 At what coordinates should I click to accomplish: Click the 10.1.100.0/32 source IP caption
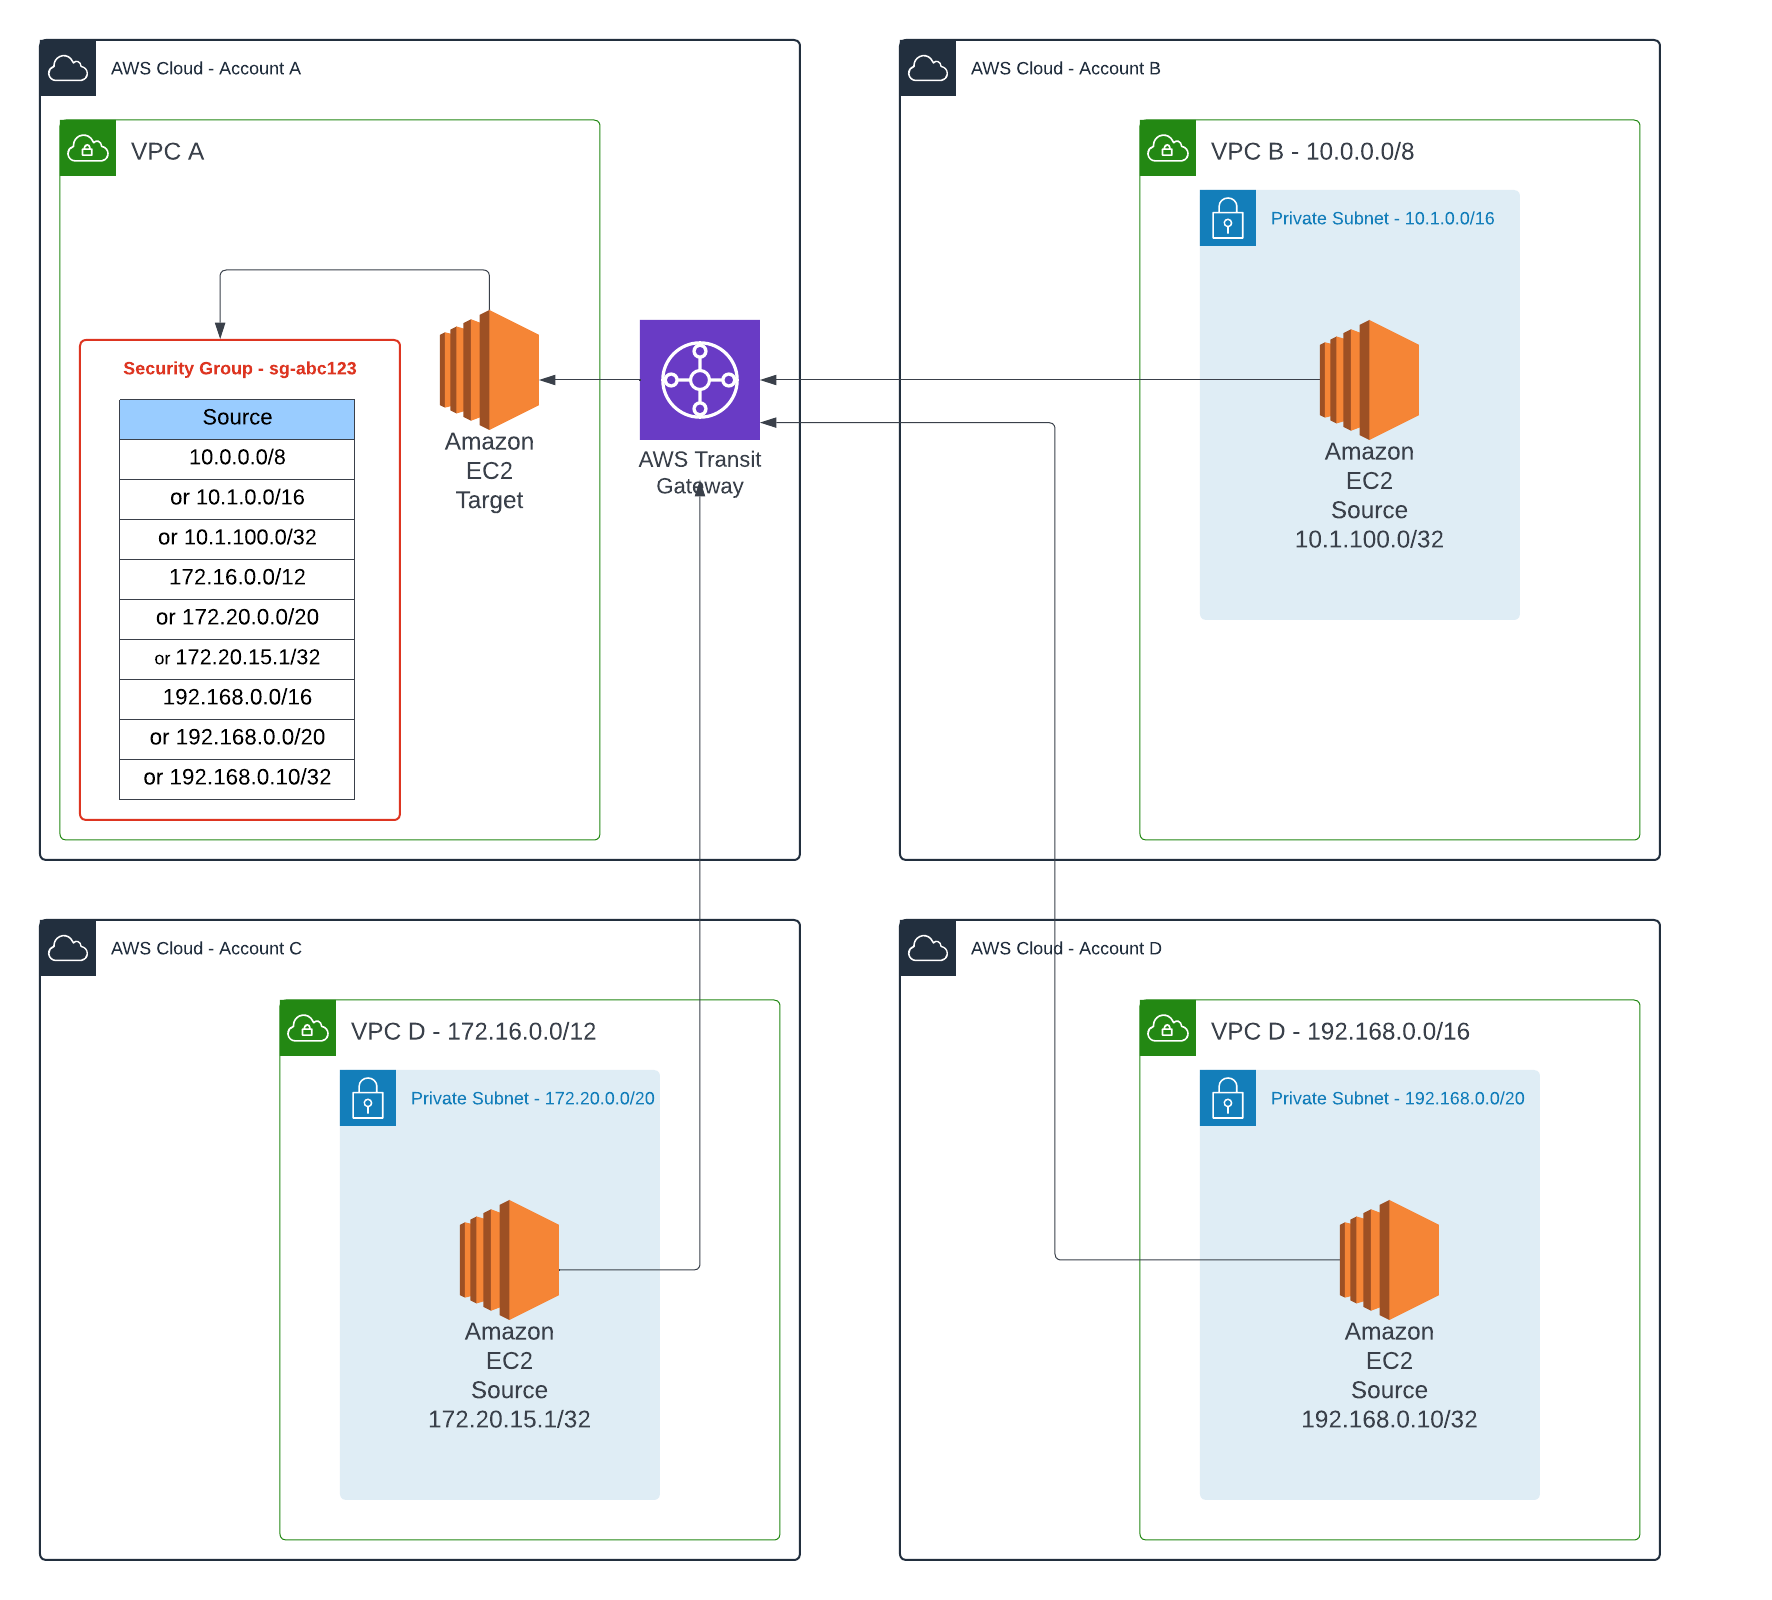1369,539
